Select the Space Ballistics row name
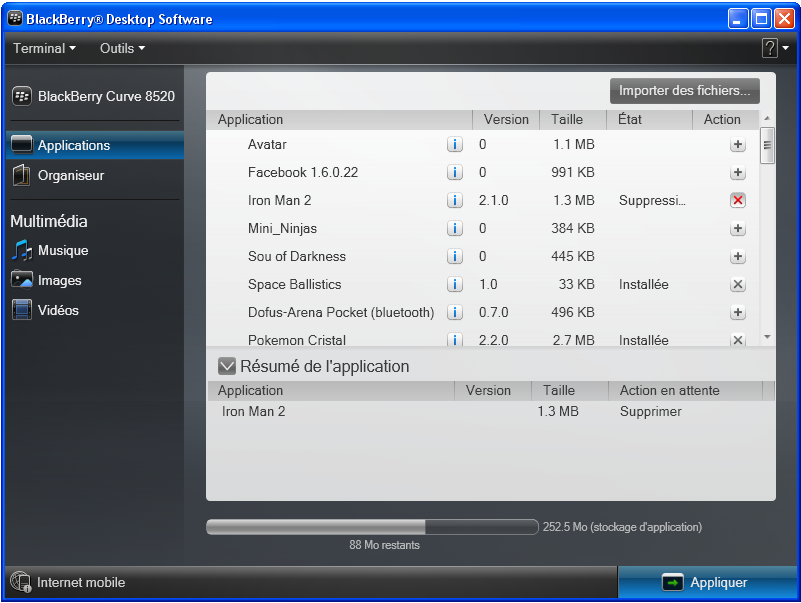801x603 pixels. (294, 284)
